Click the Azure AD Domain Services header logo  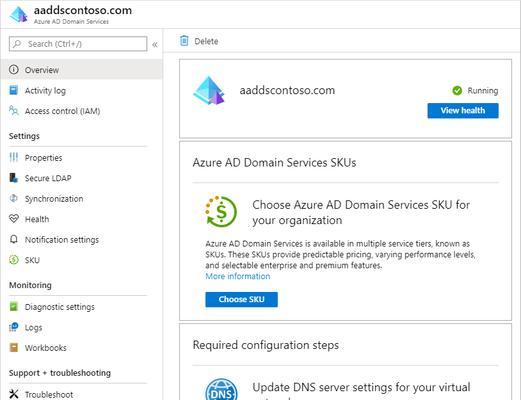[19, 15]
